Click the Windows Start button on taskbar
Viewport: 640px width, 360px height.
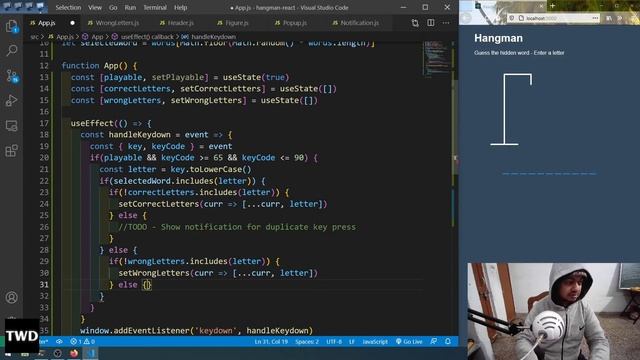click(8, 355)
